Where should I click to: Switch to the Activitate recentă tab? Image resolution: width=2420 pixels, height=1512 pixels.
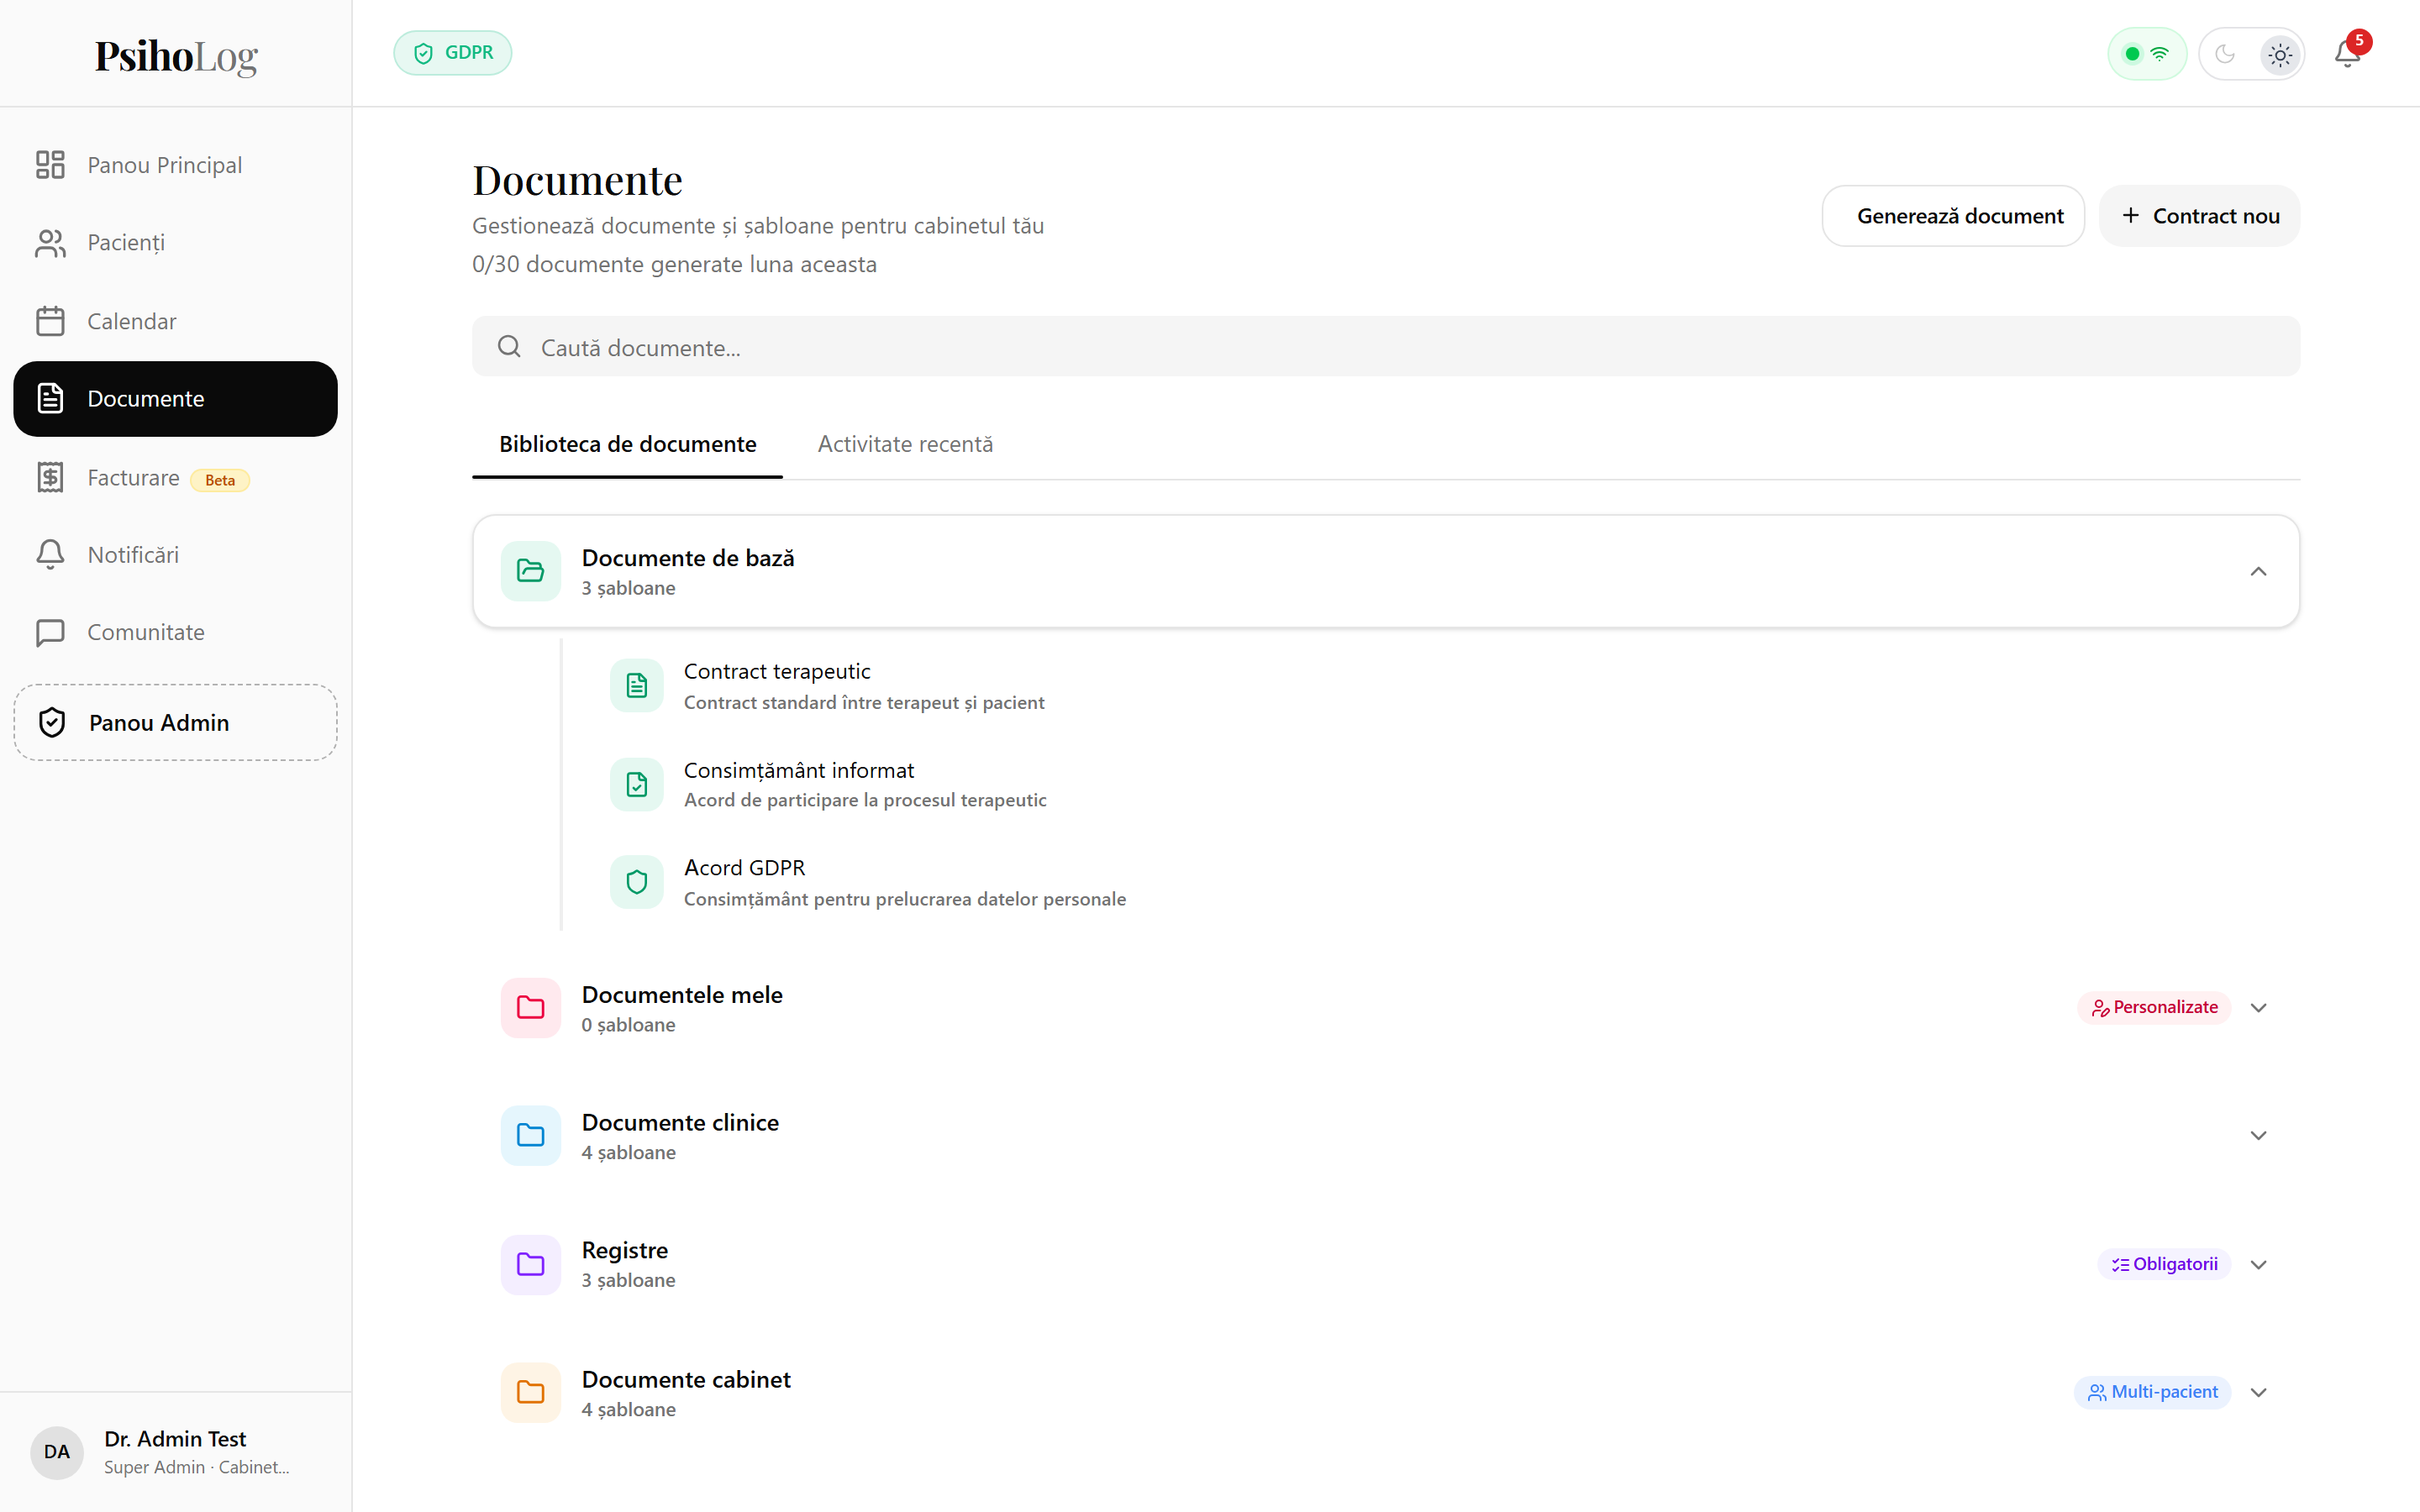pyautogui.click(x=905, y=444)
